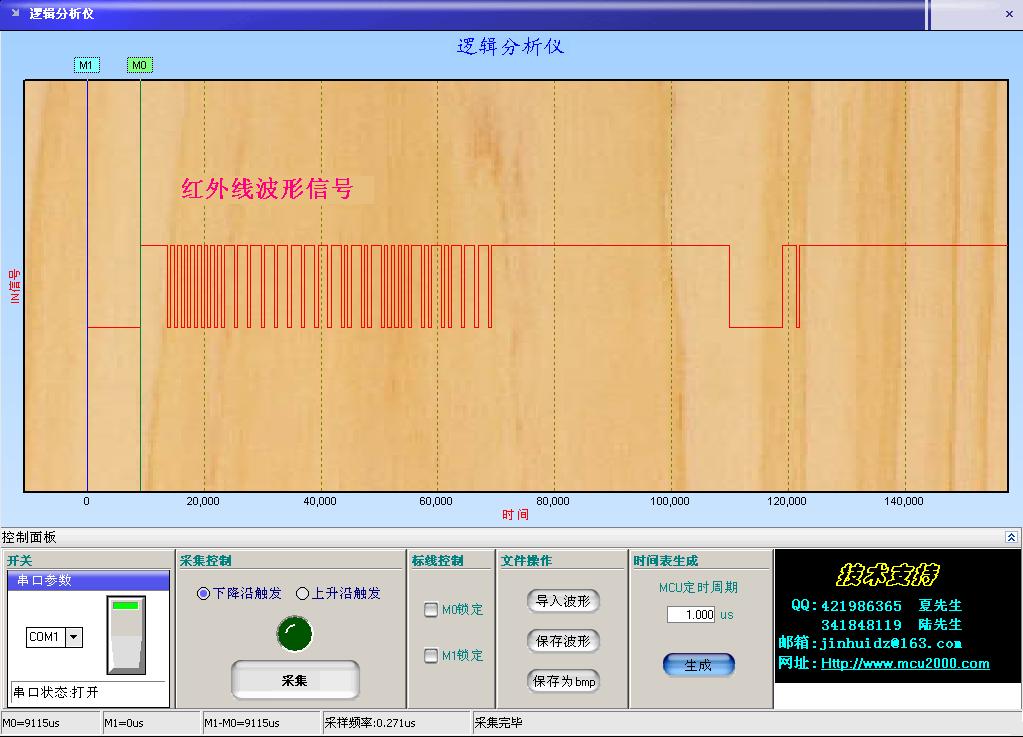The image size is (1023, 737).
Task: Select the 串口参数 header
Action: 89,580
